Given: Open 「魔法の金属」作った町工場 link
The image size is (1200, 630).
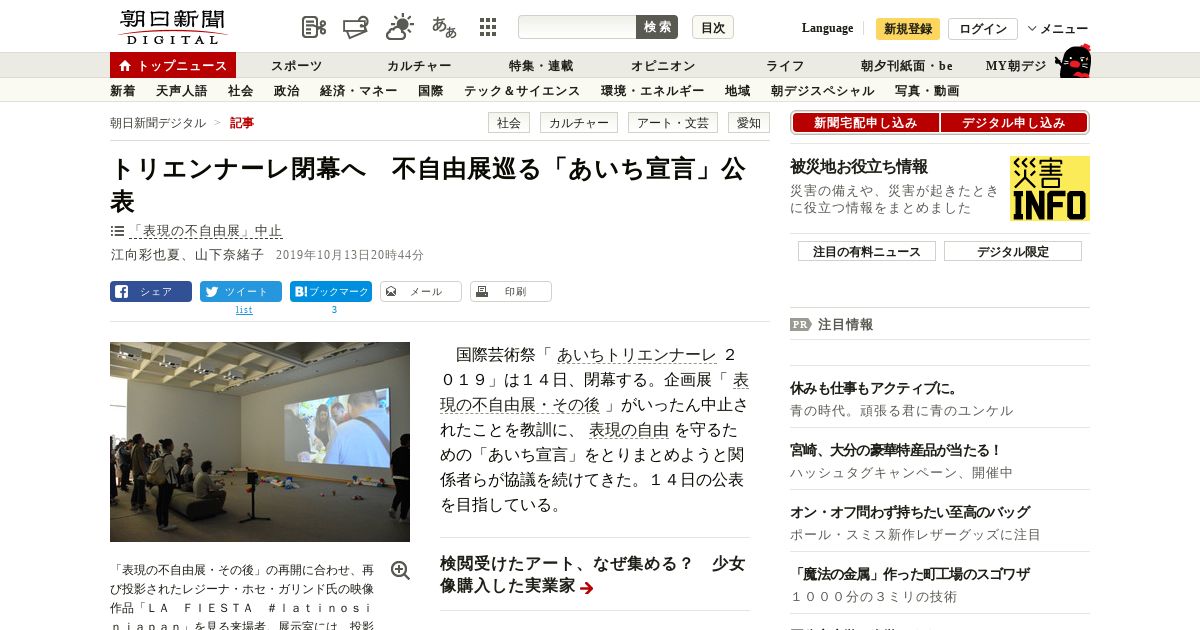Looking at the screenshot, I should [x=910, y=574].
